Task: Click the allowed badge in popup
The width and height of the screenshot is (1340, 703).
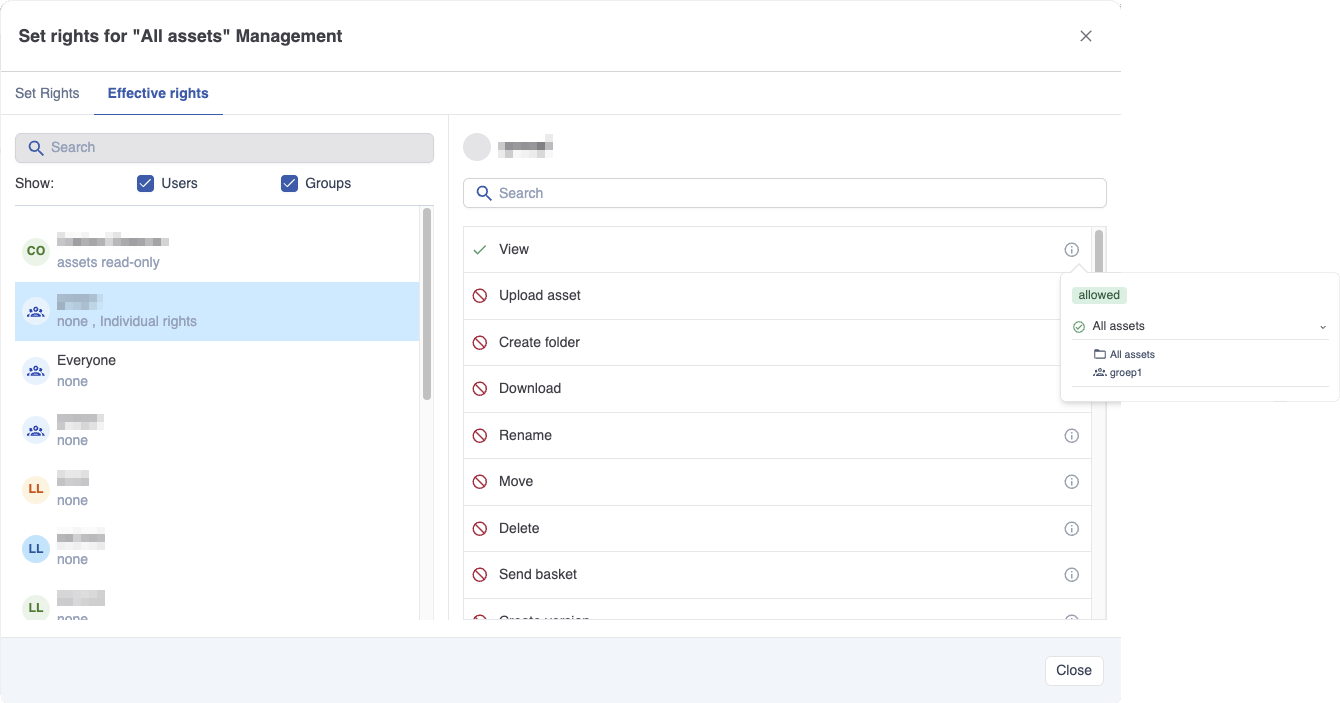Action: point(1099,296)
